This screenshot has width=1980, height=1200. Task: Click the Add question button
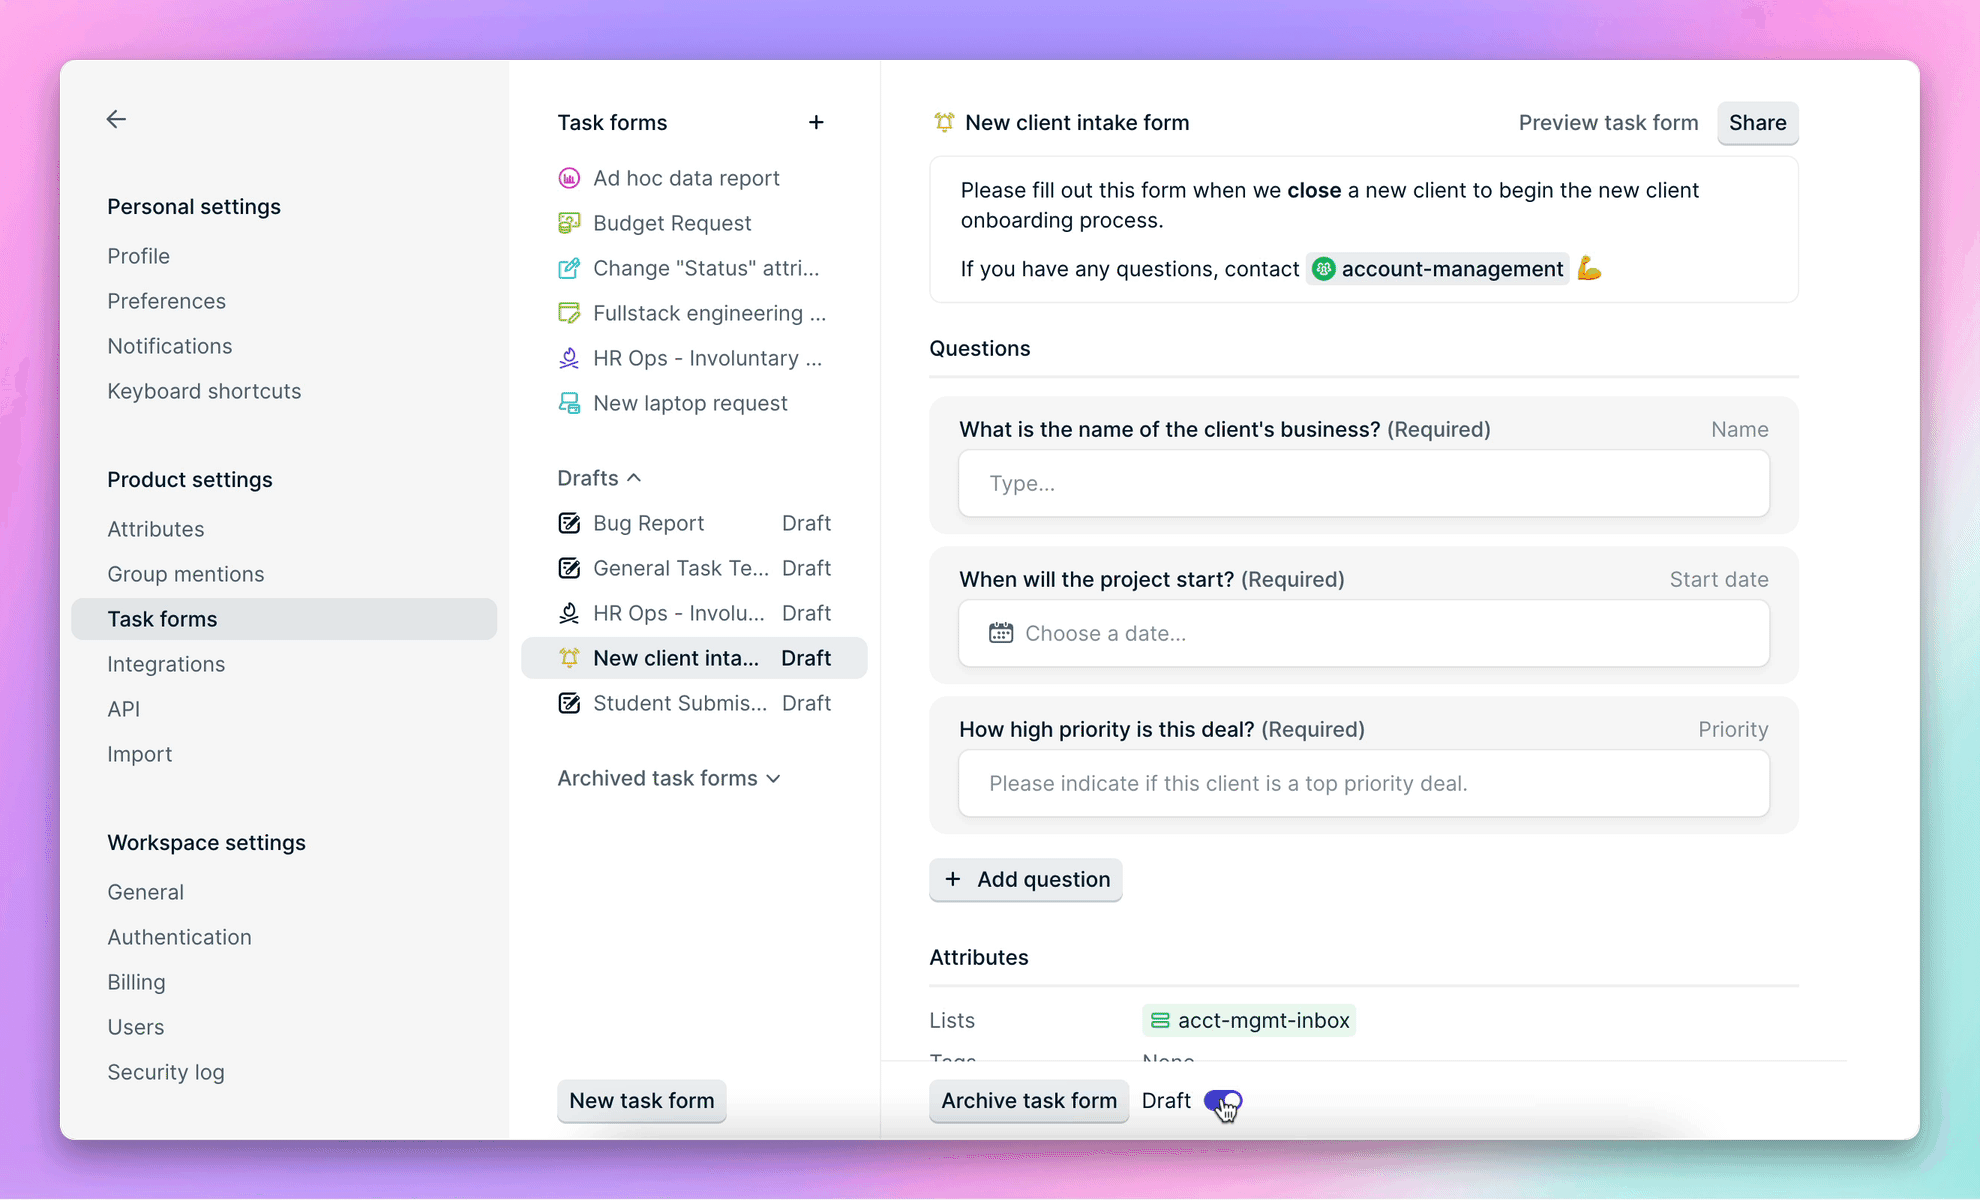click(x=1026, y=879)
